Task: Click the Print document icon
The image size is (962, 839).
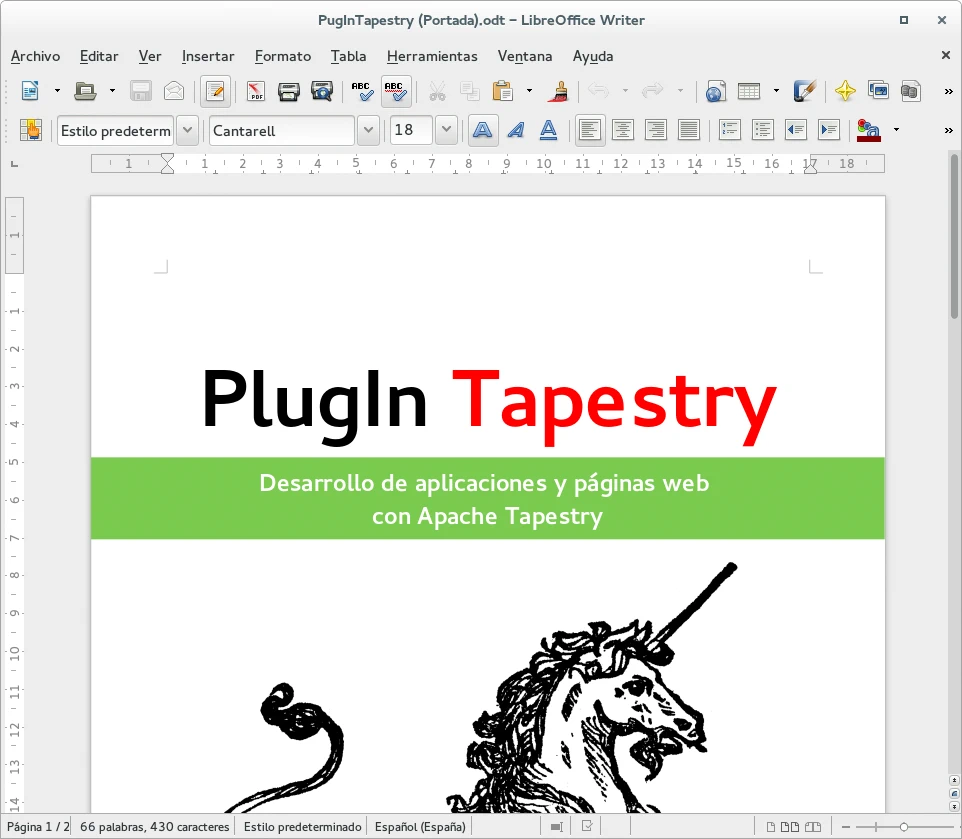Action: tap(289, 91)
